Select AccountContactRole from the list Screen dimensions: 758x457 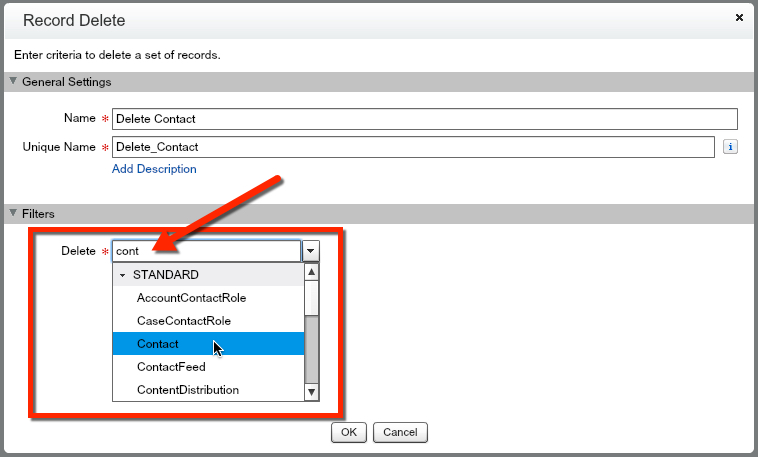point(191,298)
